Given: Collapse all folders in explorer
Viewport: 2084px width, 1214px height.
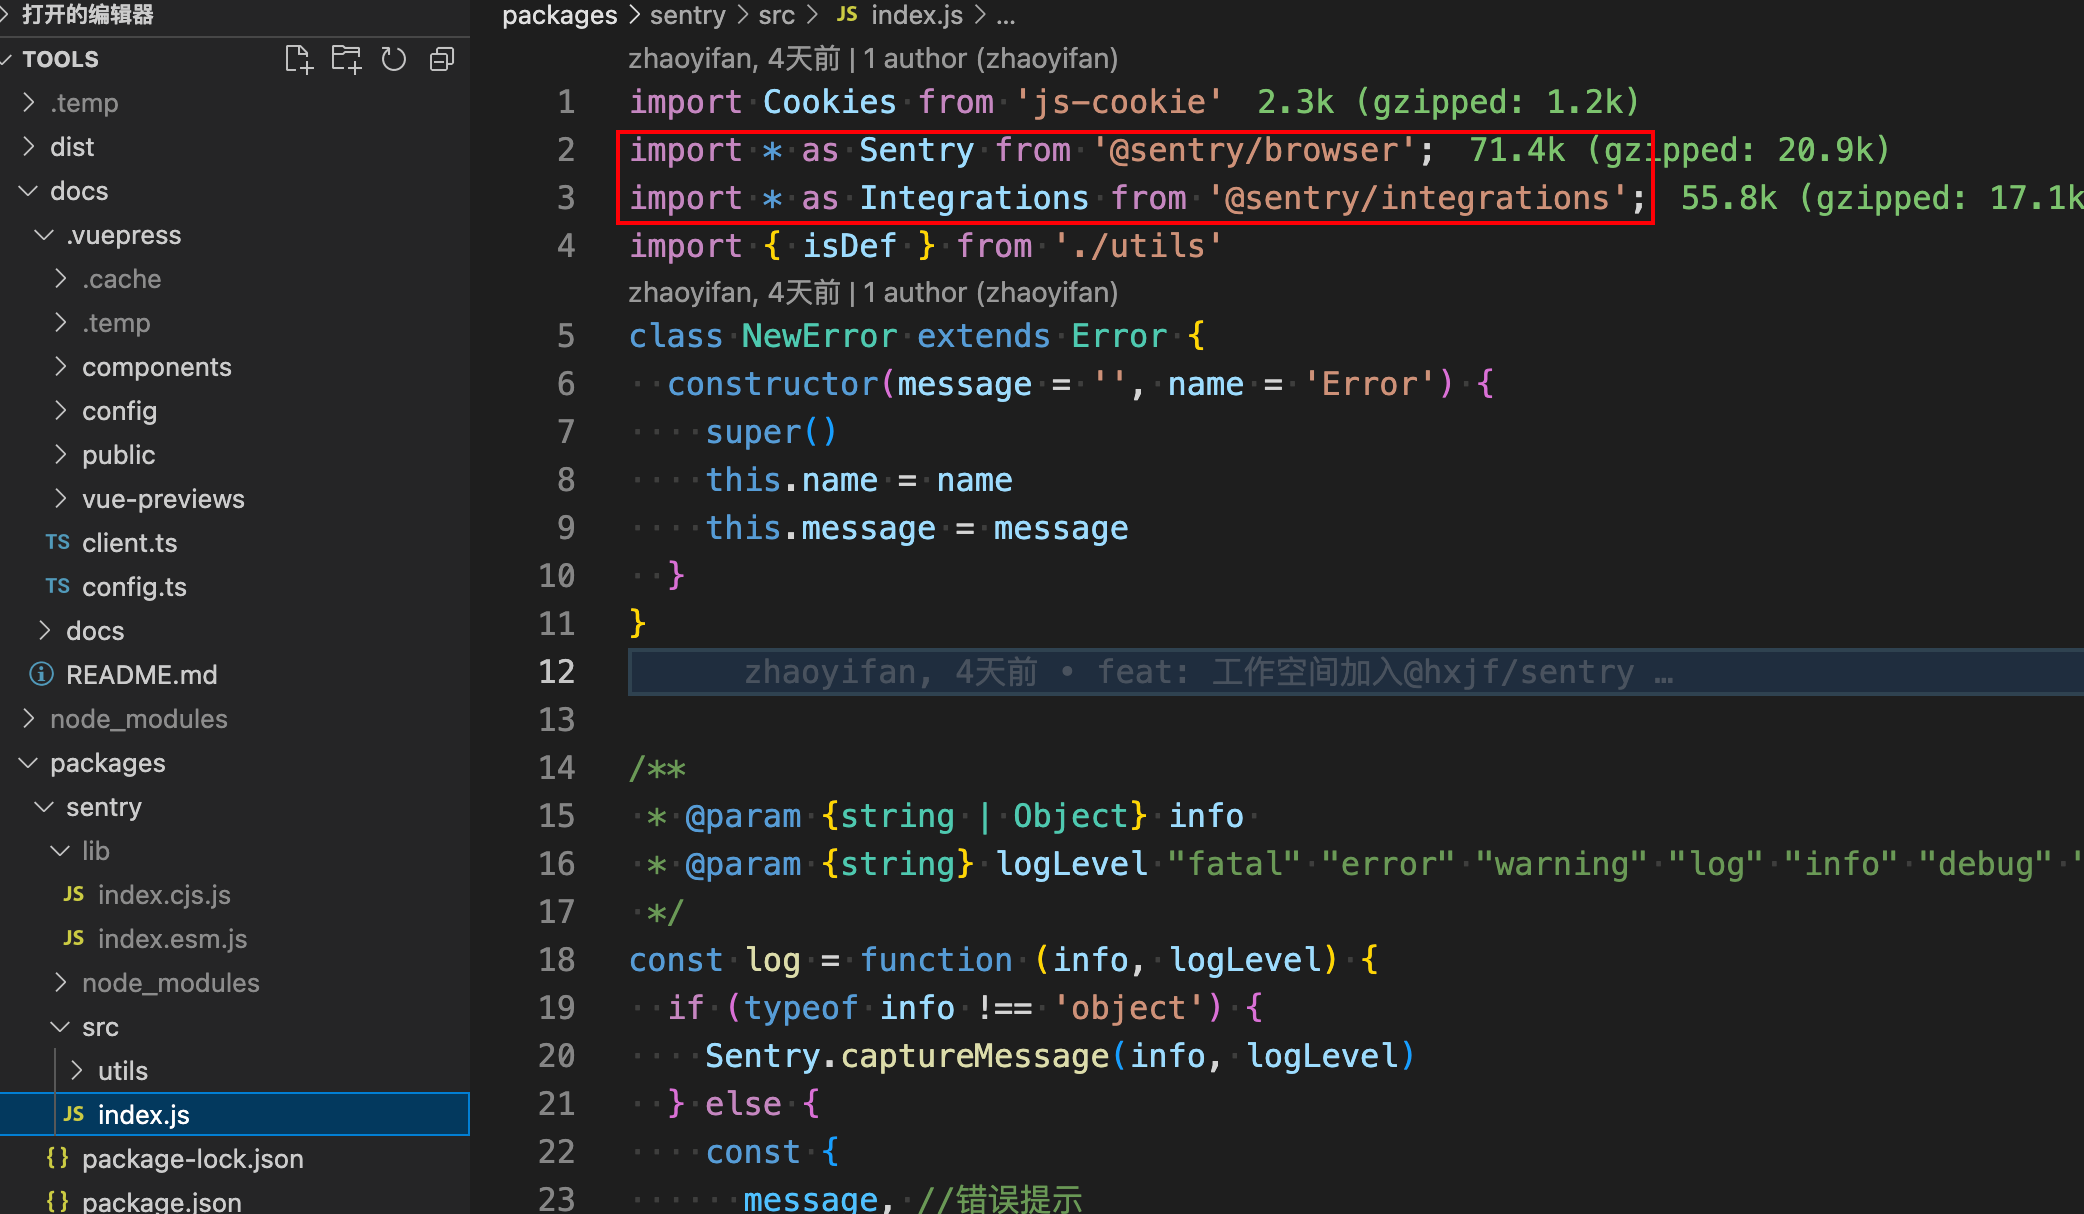Looking at the screenshot, I should point(441,59).
